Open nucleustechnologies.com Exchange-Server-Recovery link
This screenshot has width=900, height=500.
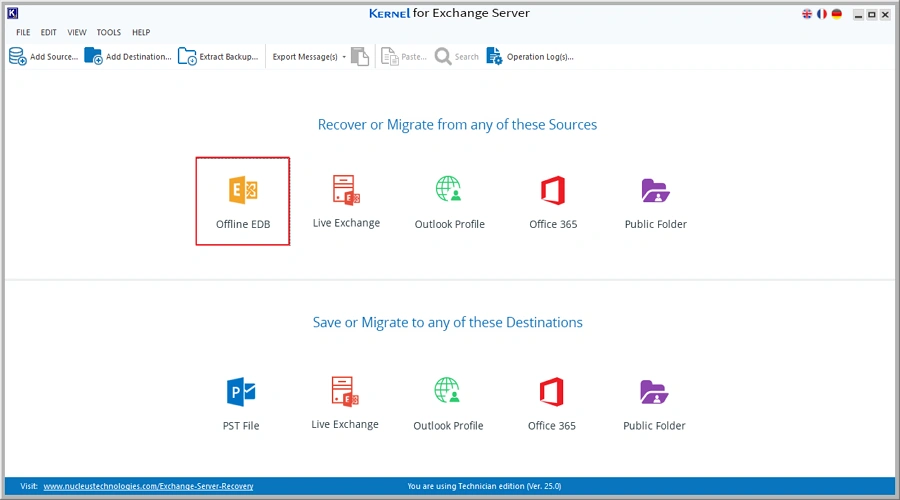click(148, 486)
